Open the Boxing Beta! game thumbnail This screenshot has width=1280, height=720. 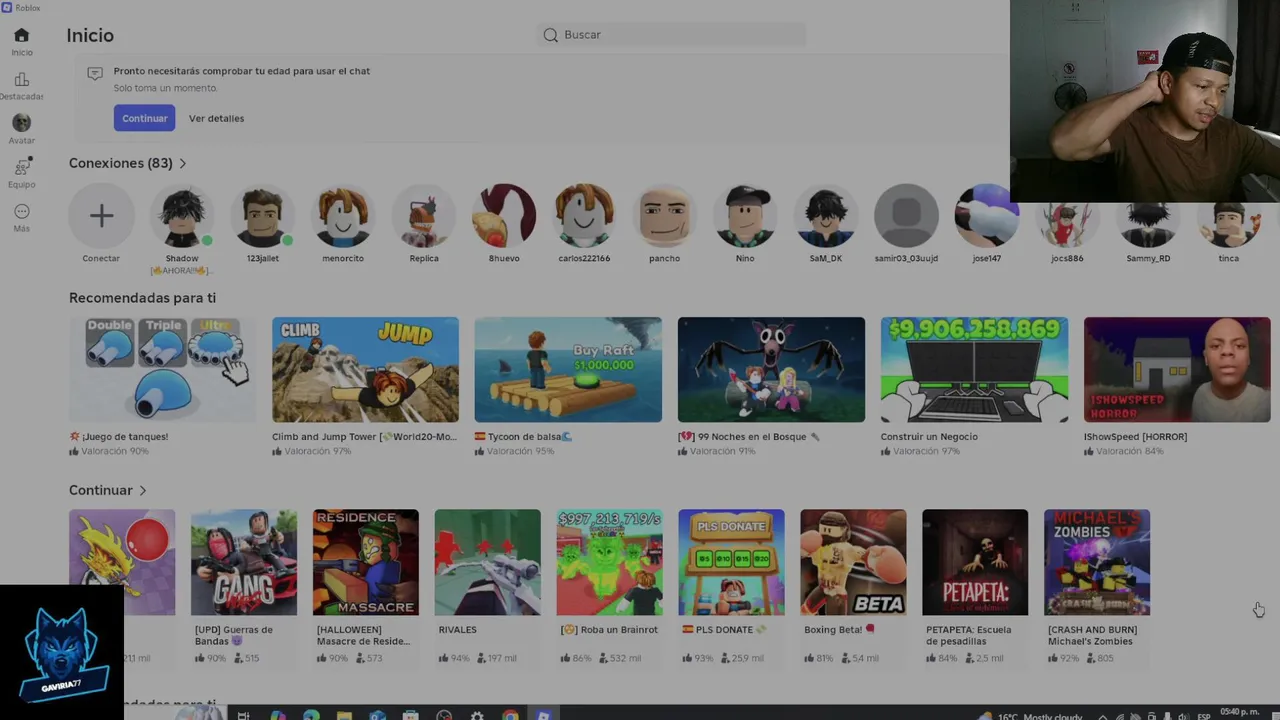click(x=853, y=562)
